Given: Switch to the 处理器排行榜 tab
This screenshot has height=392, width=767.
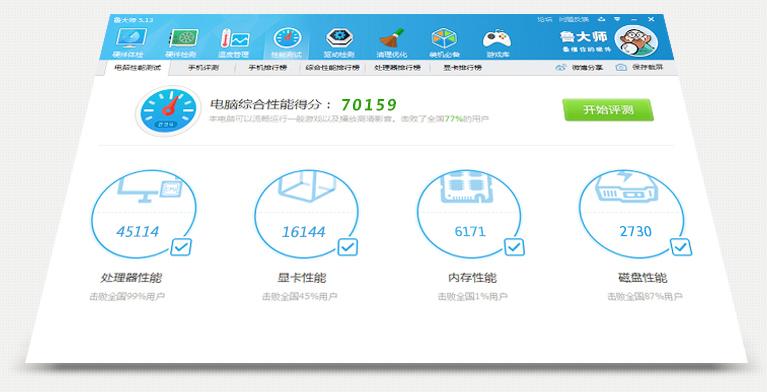Looking at the screenshot, I should [x=397, y=68].
